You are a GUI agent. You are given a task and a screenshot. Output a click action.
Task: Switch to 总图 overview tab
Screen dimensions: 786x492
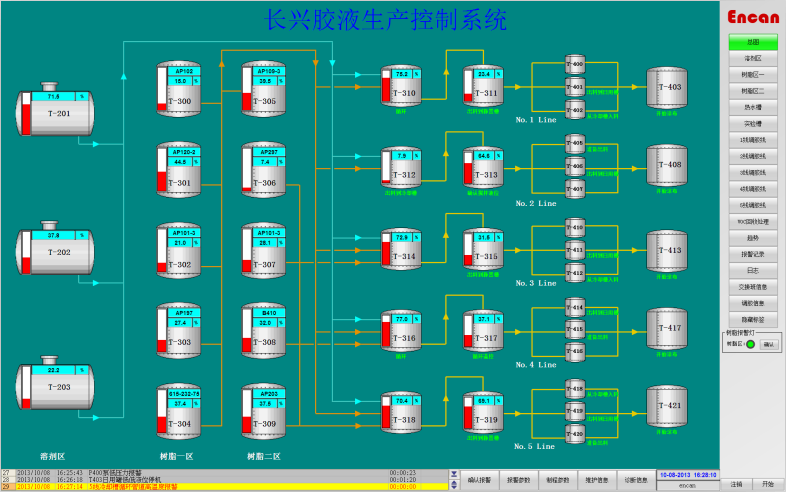pyautogui.click(x=753, y=42)
